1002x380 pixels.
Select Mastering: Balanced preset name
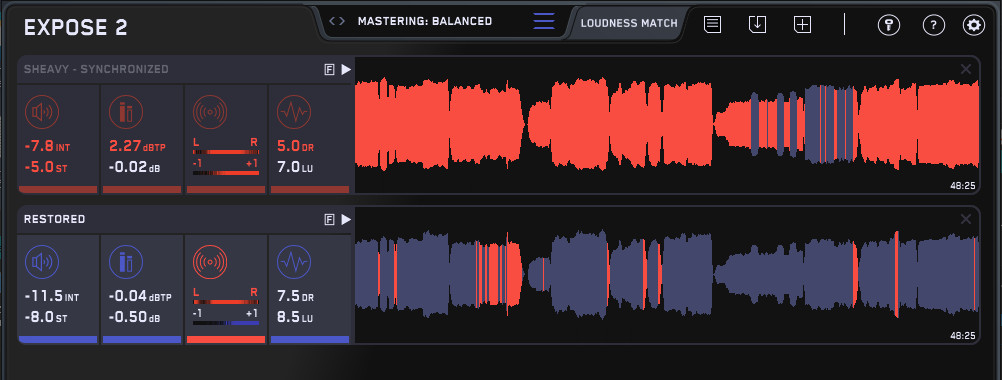tap(425, 21)
